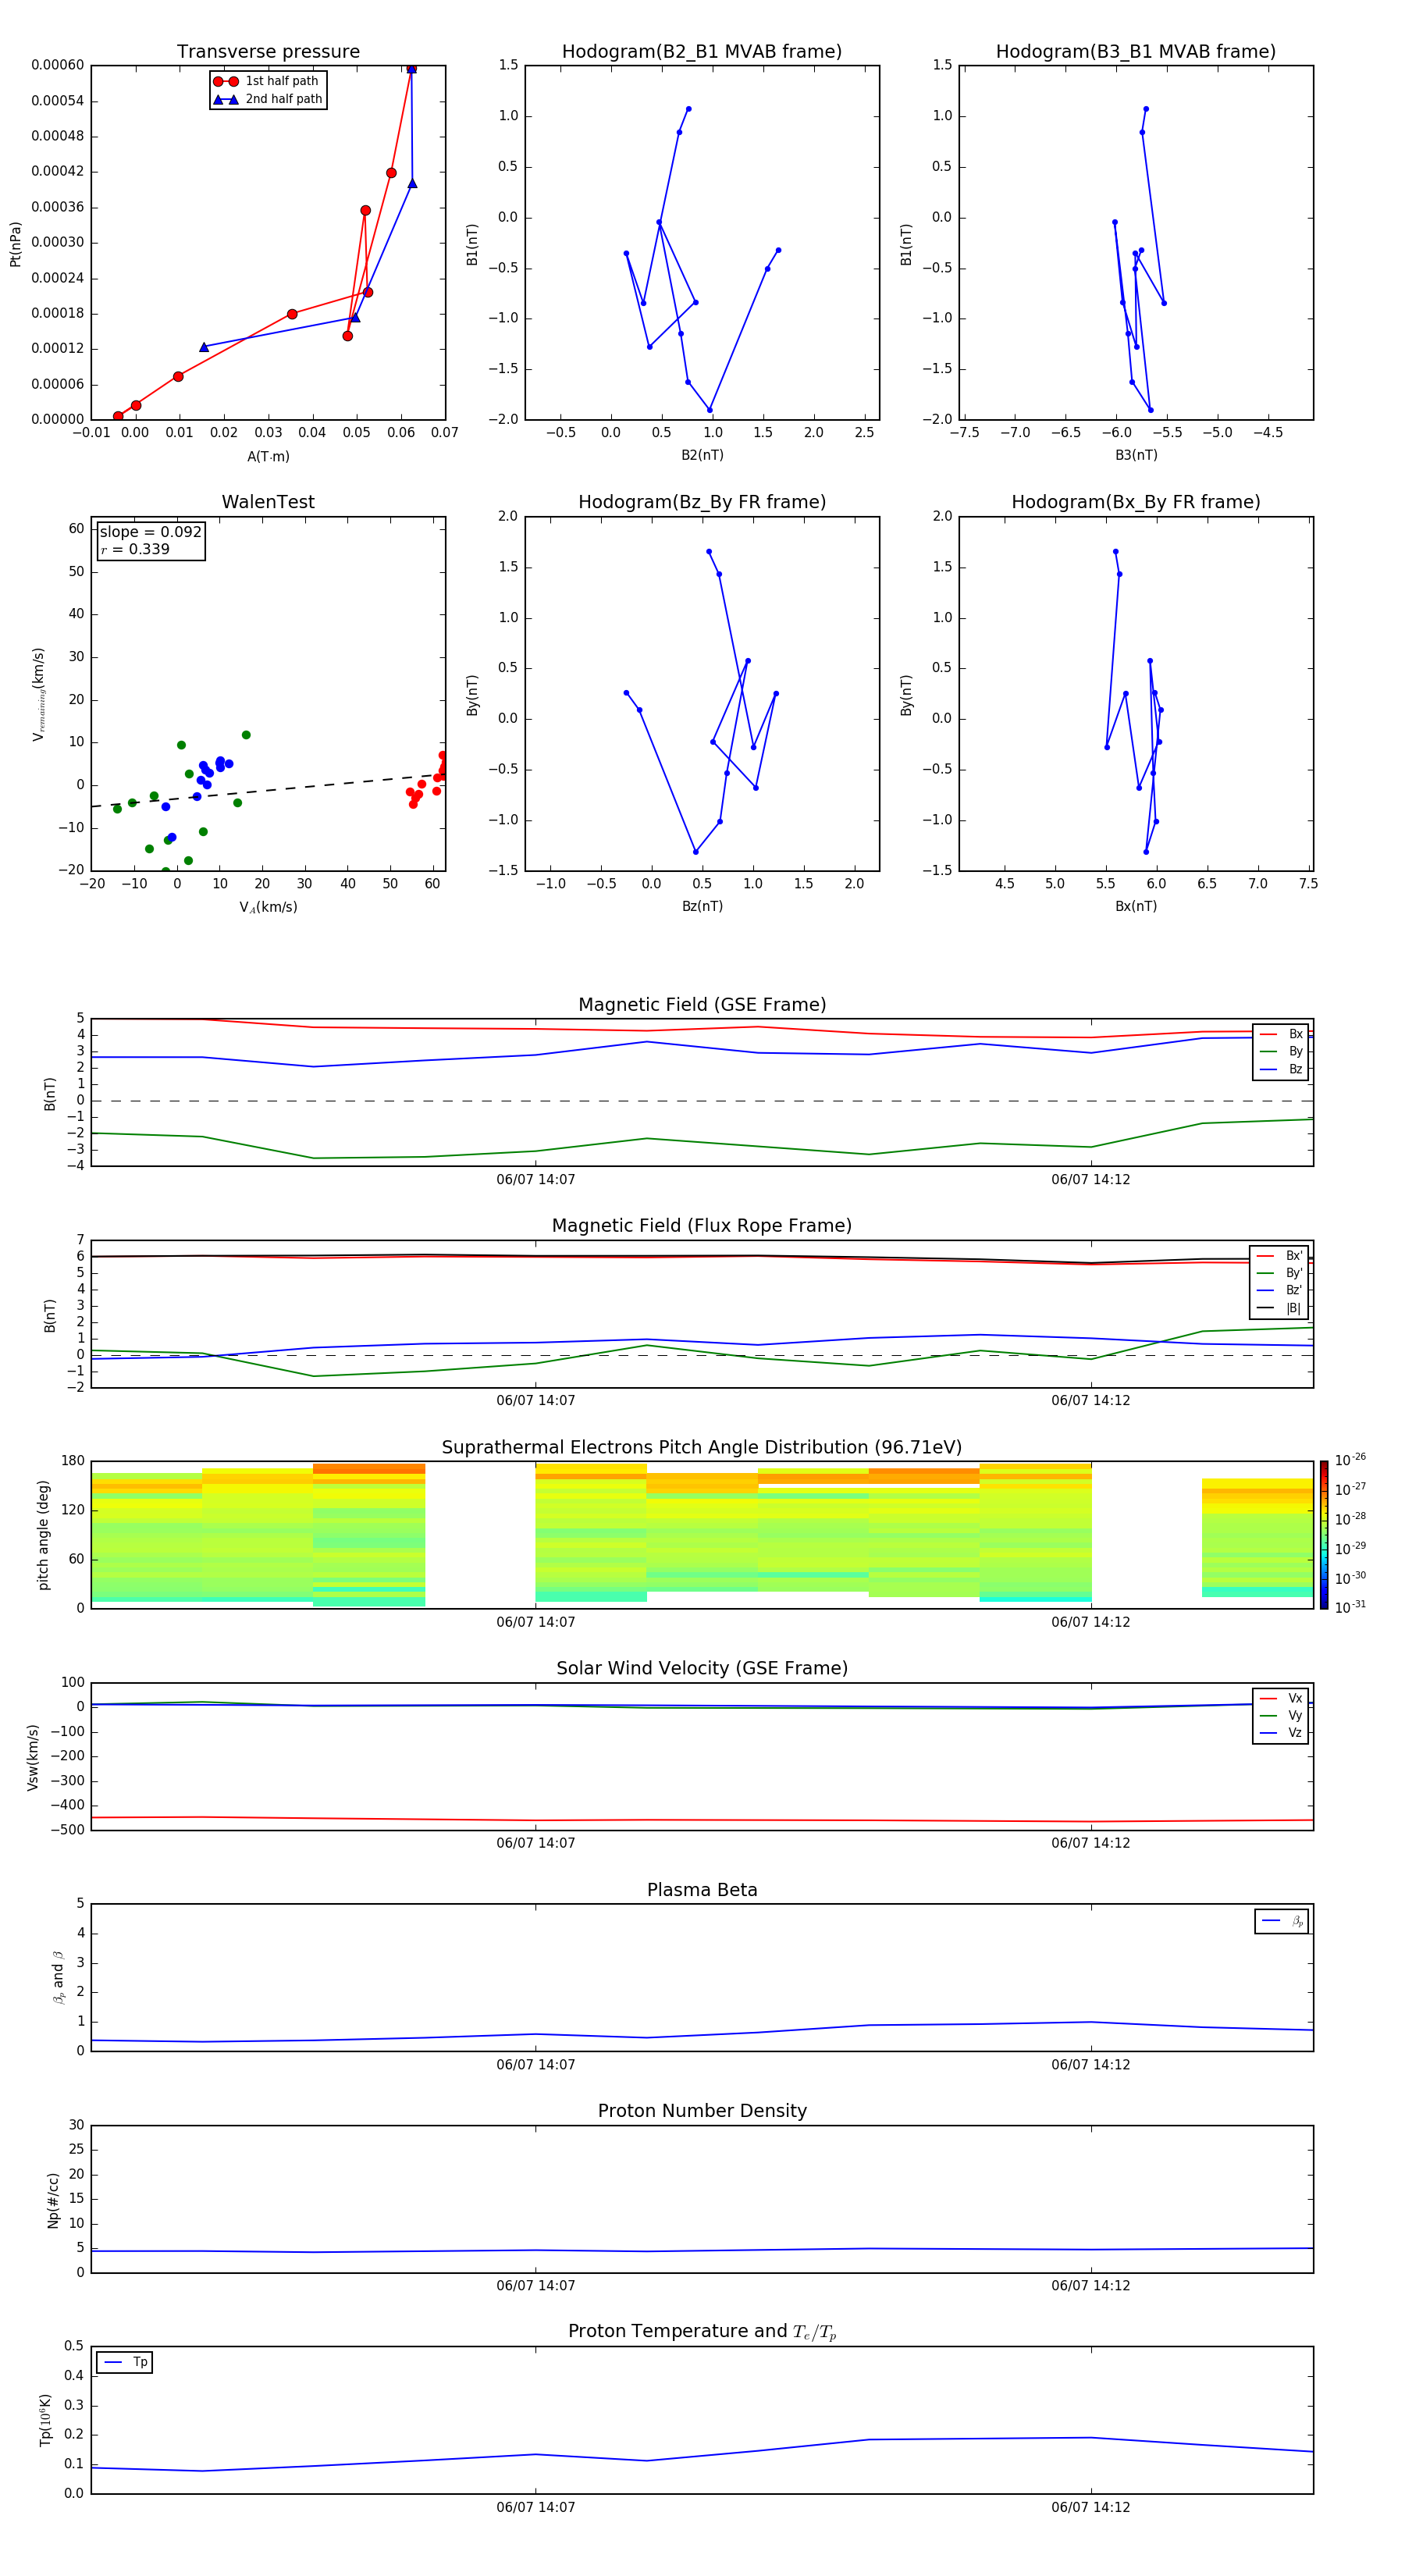Click the 'Transverse pressure' plot title
Image resolution: width=1405 pixels, height=2576 pixels.
click(268, 52)
